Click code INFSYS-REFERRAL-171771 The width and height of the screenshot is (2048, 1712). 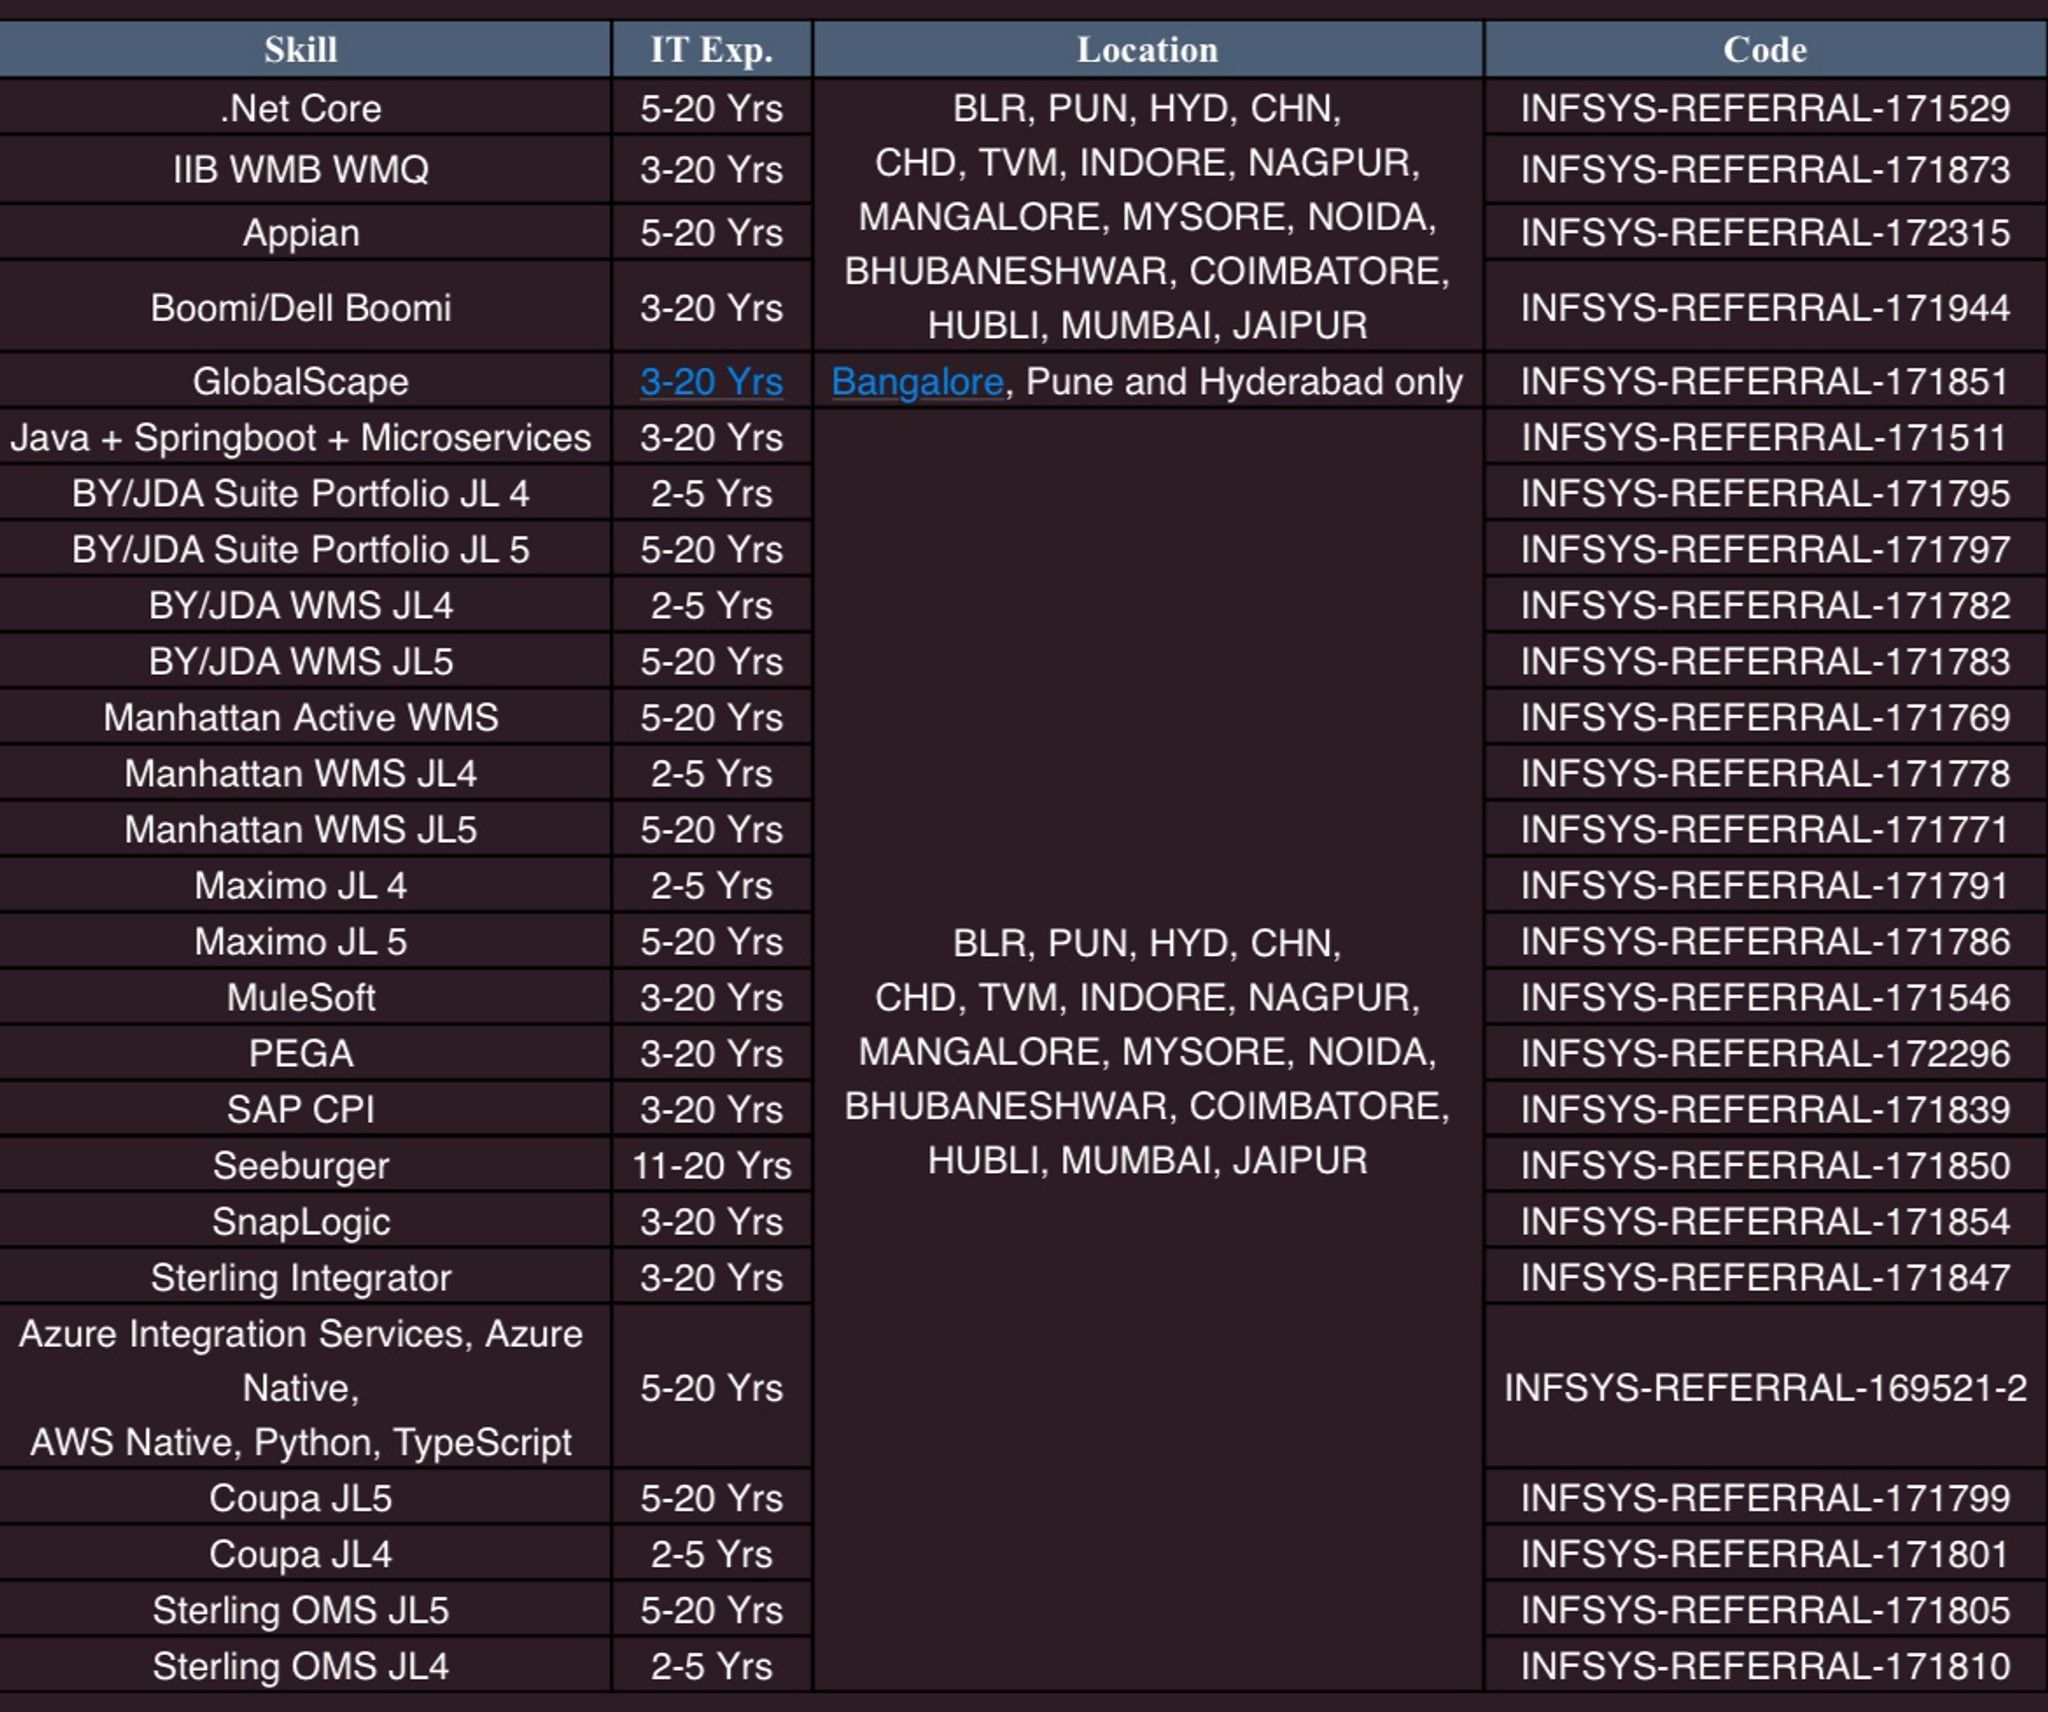pos(1765,829)
